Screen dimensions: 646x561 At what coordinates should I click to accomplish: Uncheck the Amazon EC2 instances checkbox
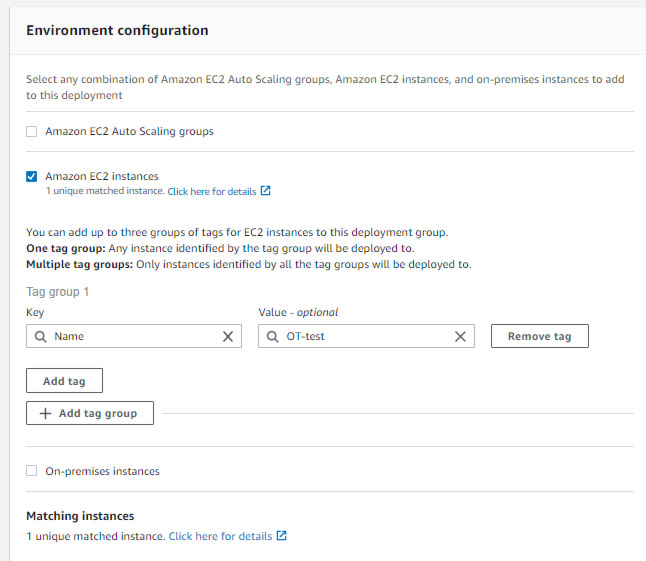pyautogui.click(x=31, y=176)
